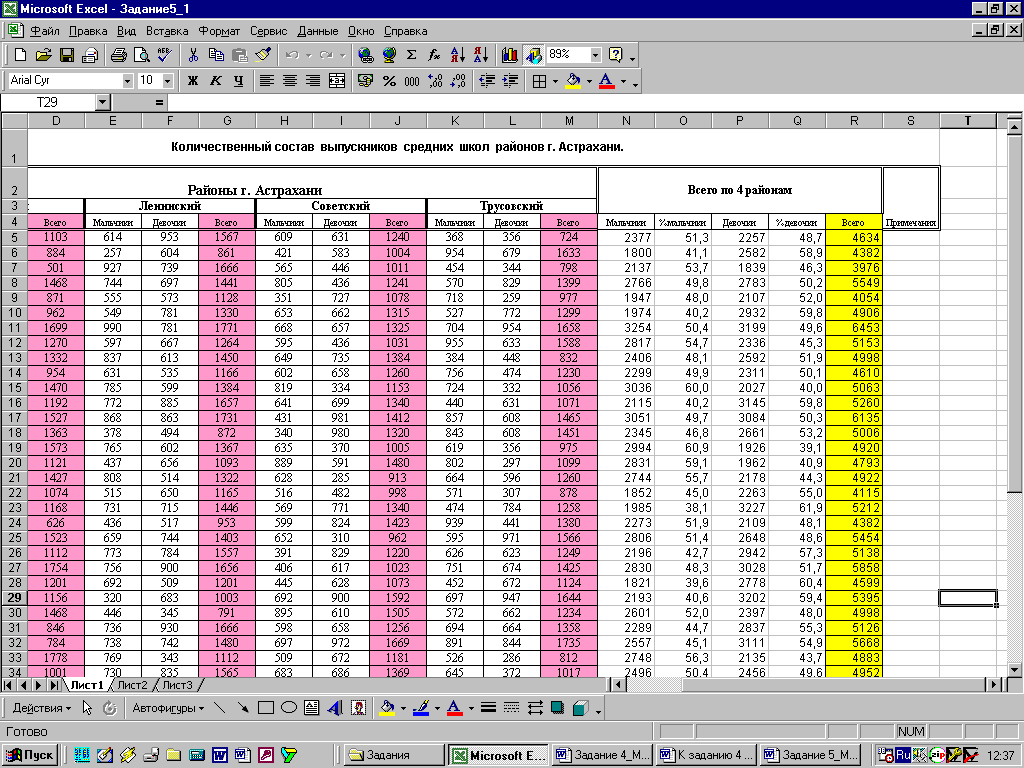Create a new workbook with the New icon
Screen dimensions: 1024x768
pos(20,56)
